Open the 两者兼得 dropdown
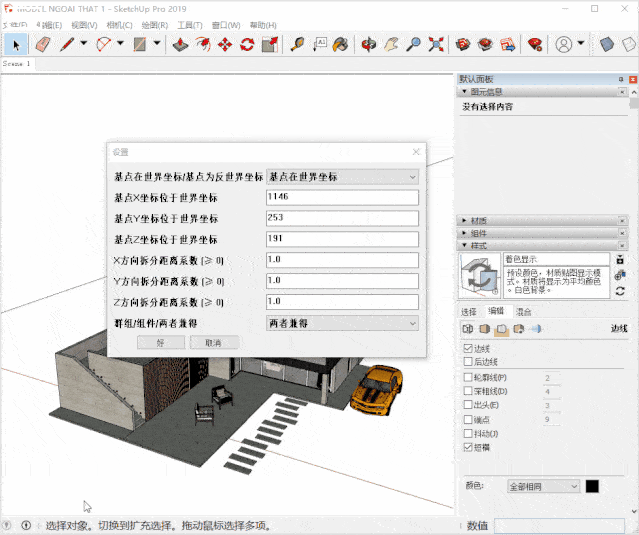639x535 pixels. click(342, 323)
